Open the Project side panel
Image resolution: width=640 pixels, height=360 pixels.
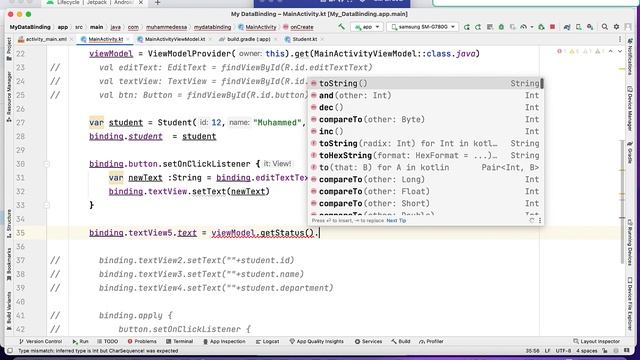[x=9, y=49]
